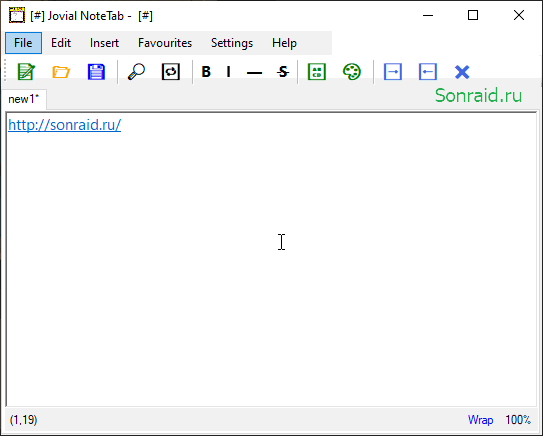Click the blue X close-tab icon

click(462, 72)
